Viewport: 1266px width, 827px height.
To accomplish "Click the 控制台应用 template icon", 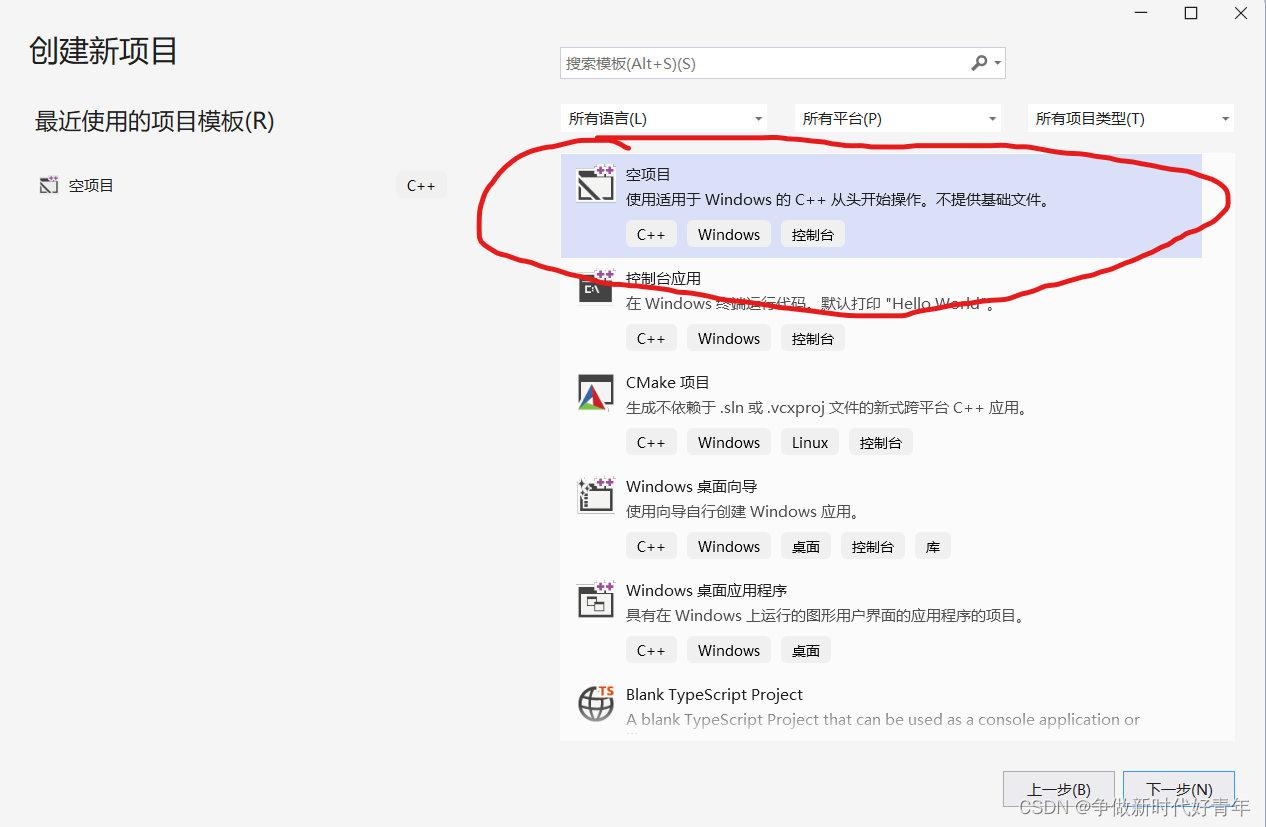I will 596,288.
